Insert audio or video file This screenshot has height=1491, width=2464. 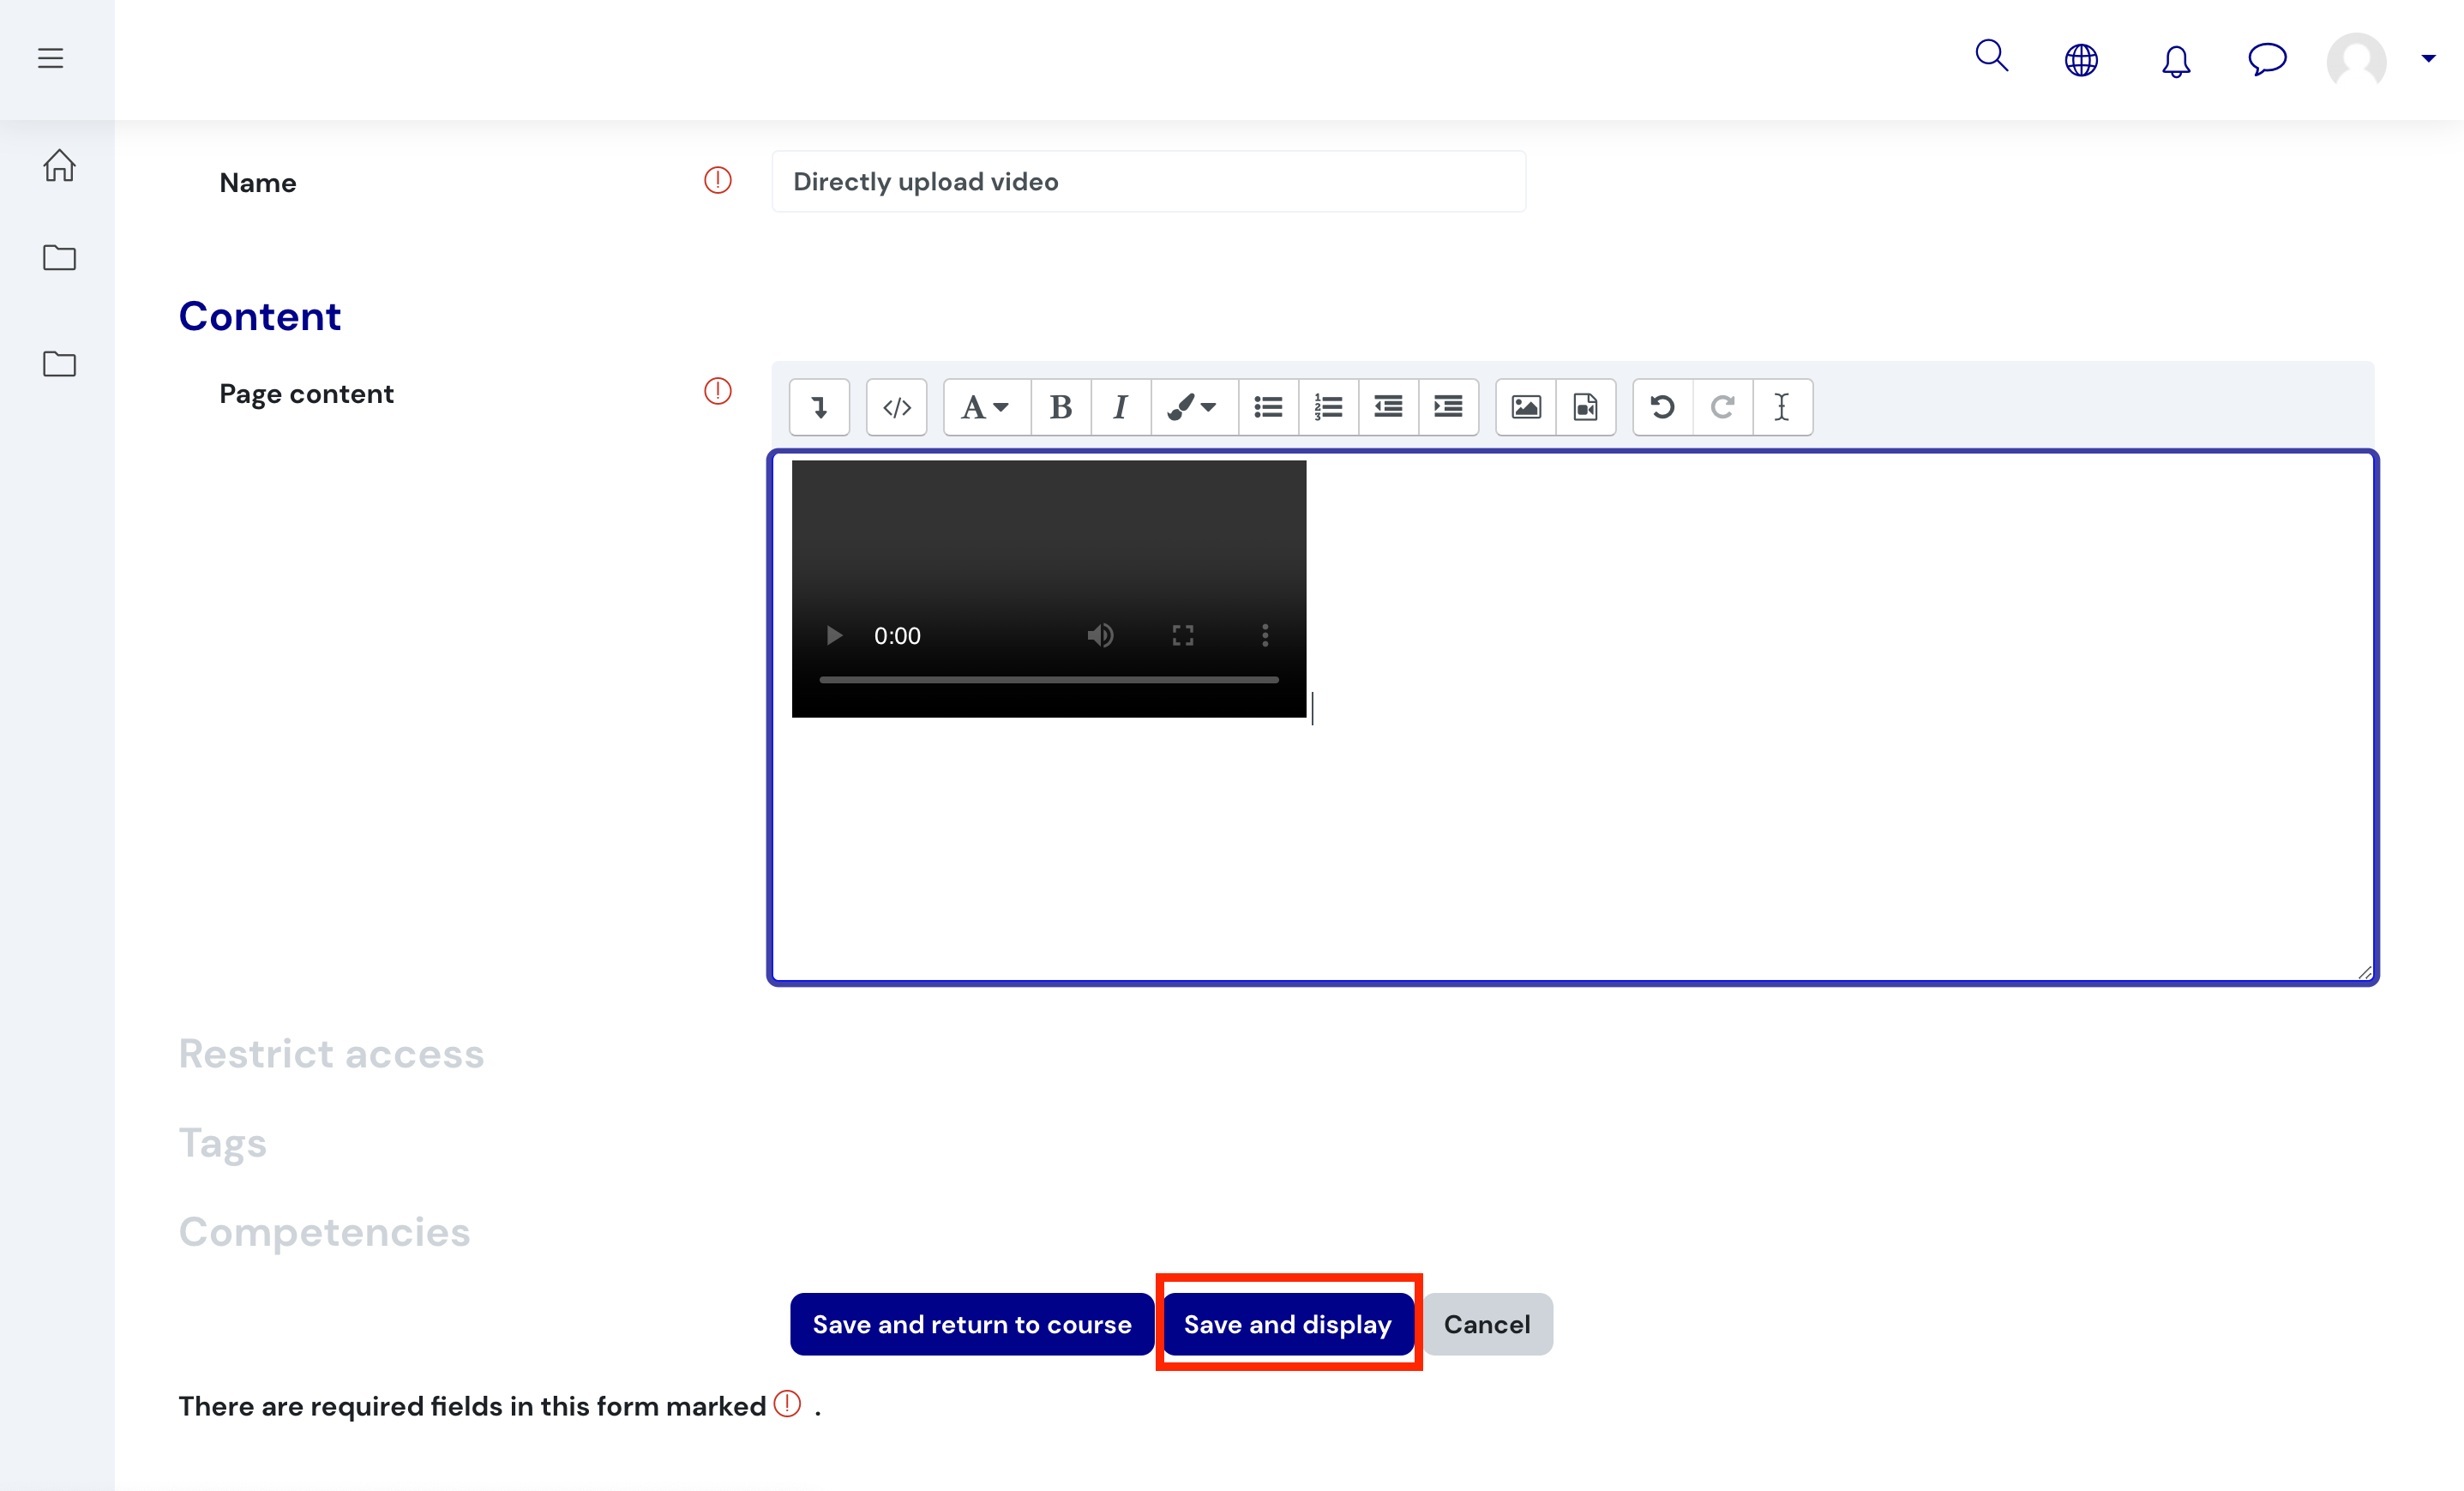(1586, 407)
